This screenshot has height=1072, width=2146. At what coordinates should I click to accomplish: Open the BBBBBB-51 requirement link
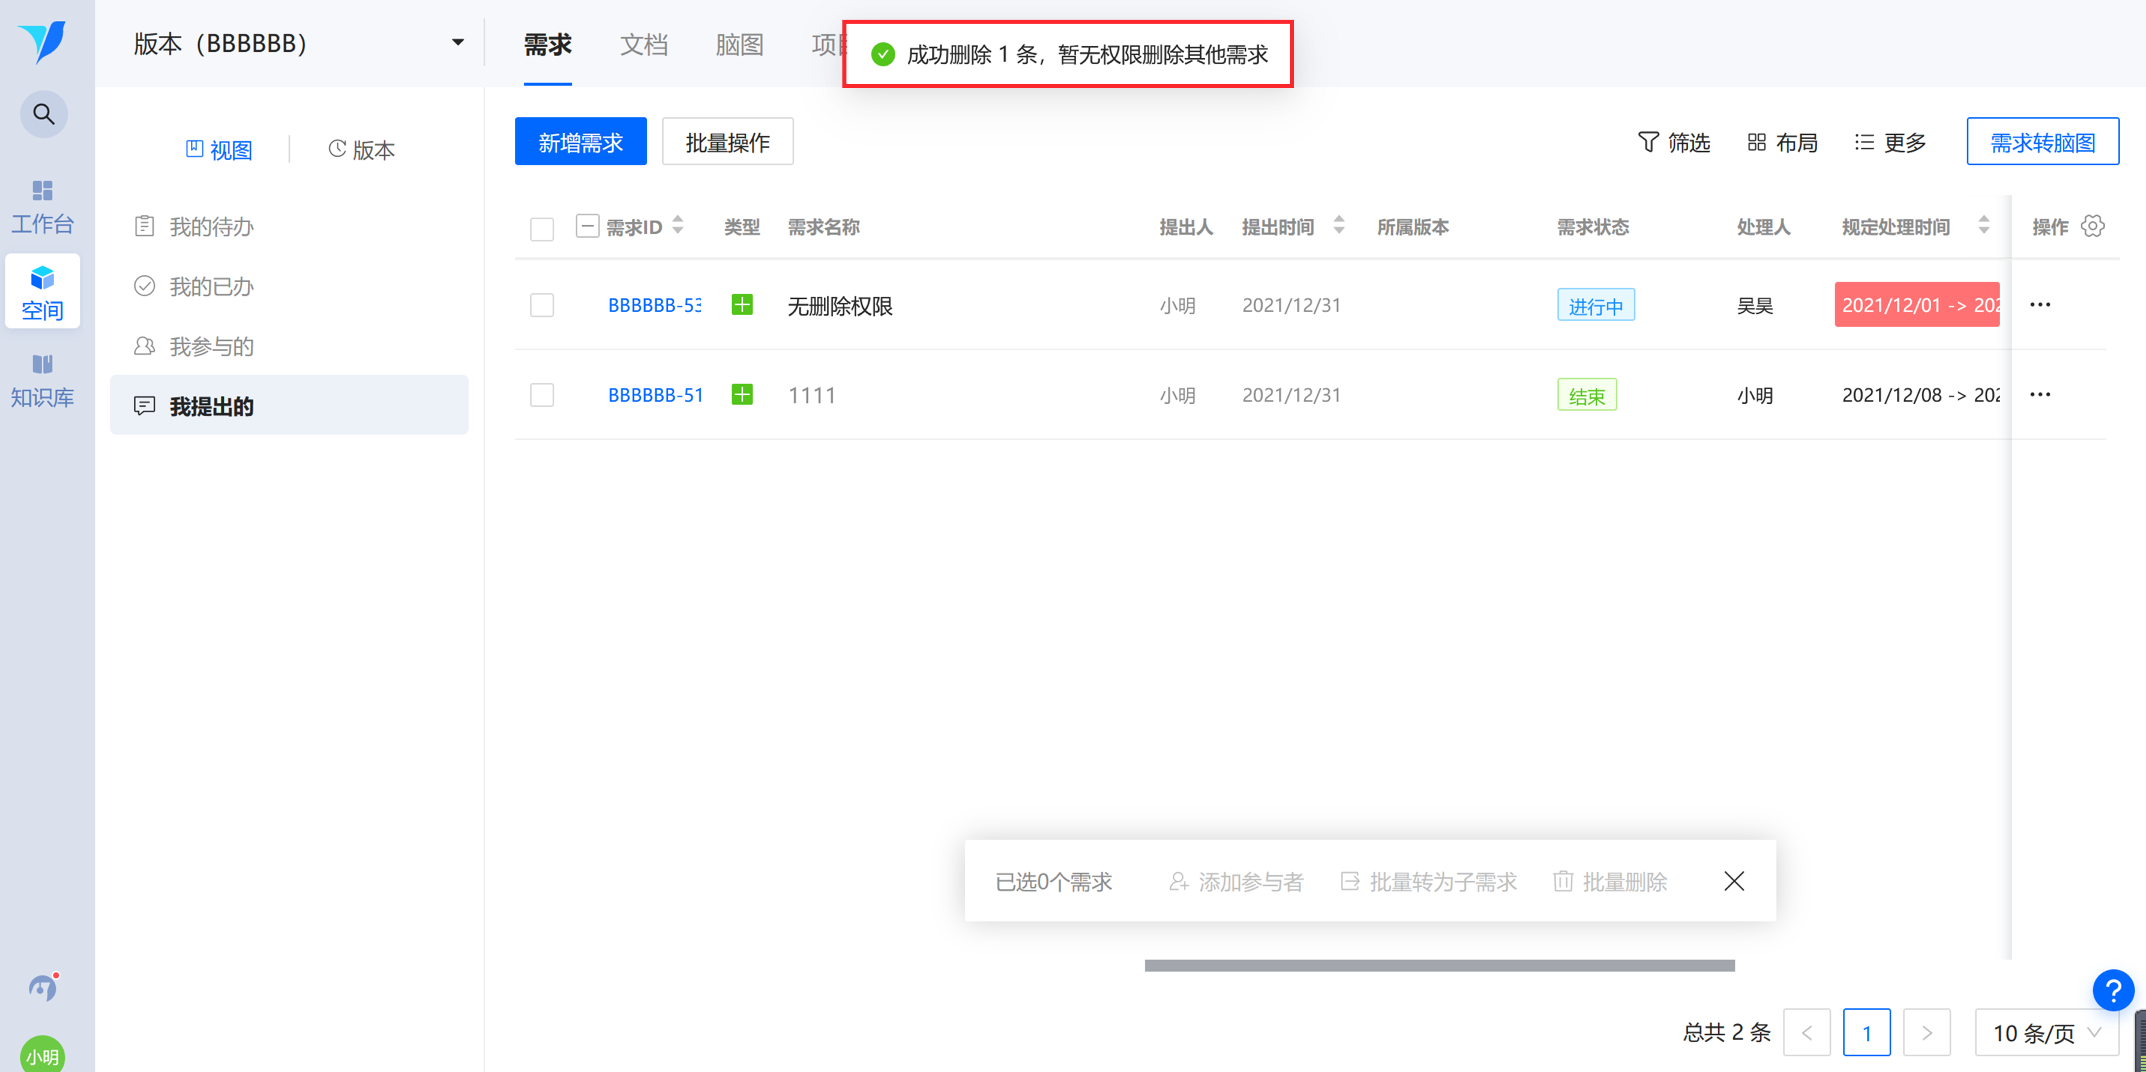click(656, 395)
